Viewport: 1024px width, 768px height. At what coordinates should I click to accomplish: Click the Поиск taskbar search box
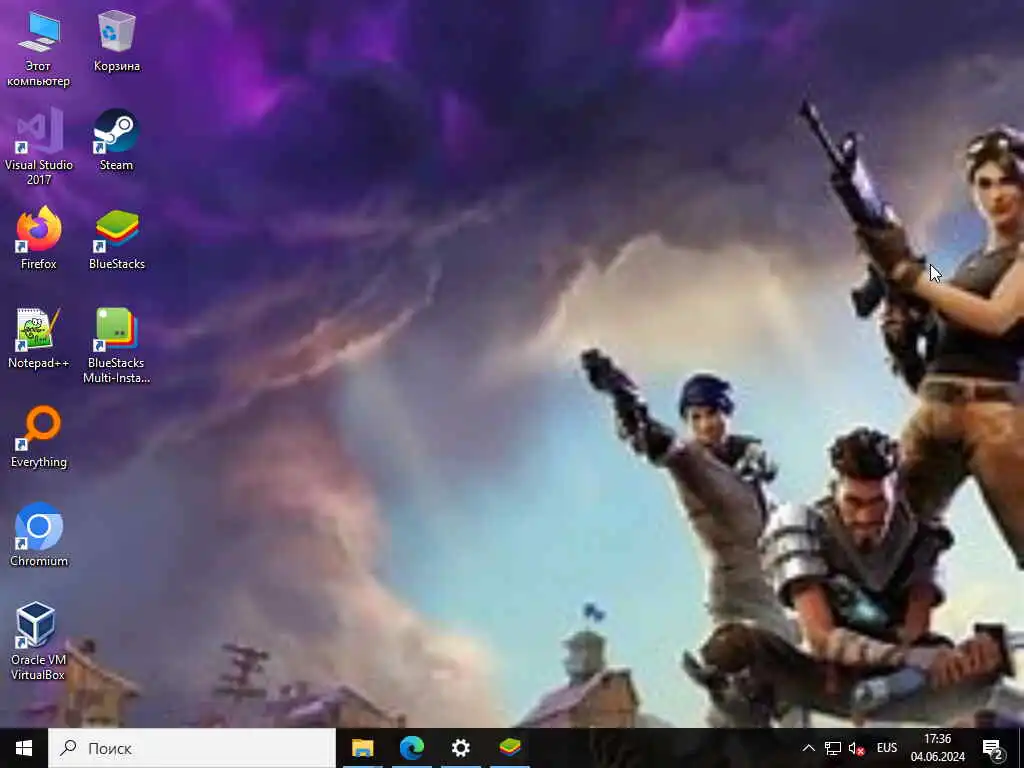tap(191, 748)
